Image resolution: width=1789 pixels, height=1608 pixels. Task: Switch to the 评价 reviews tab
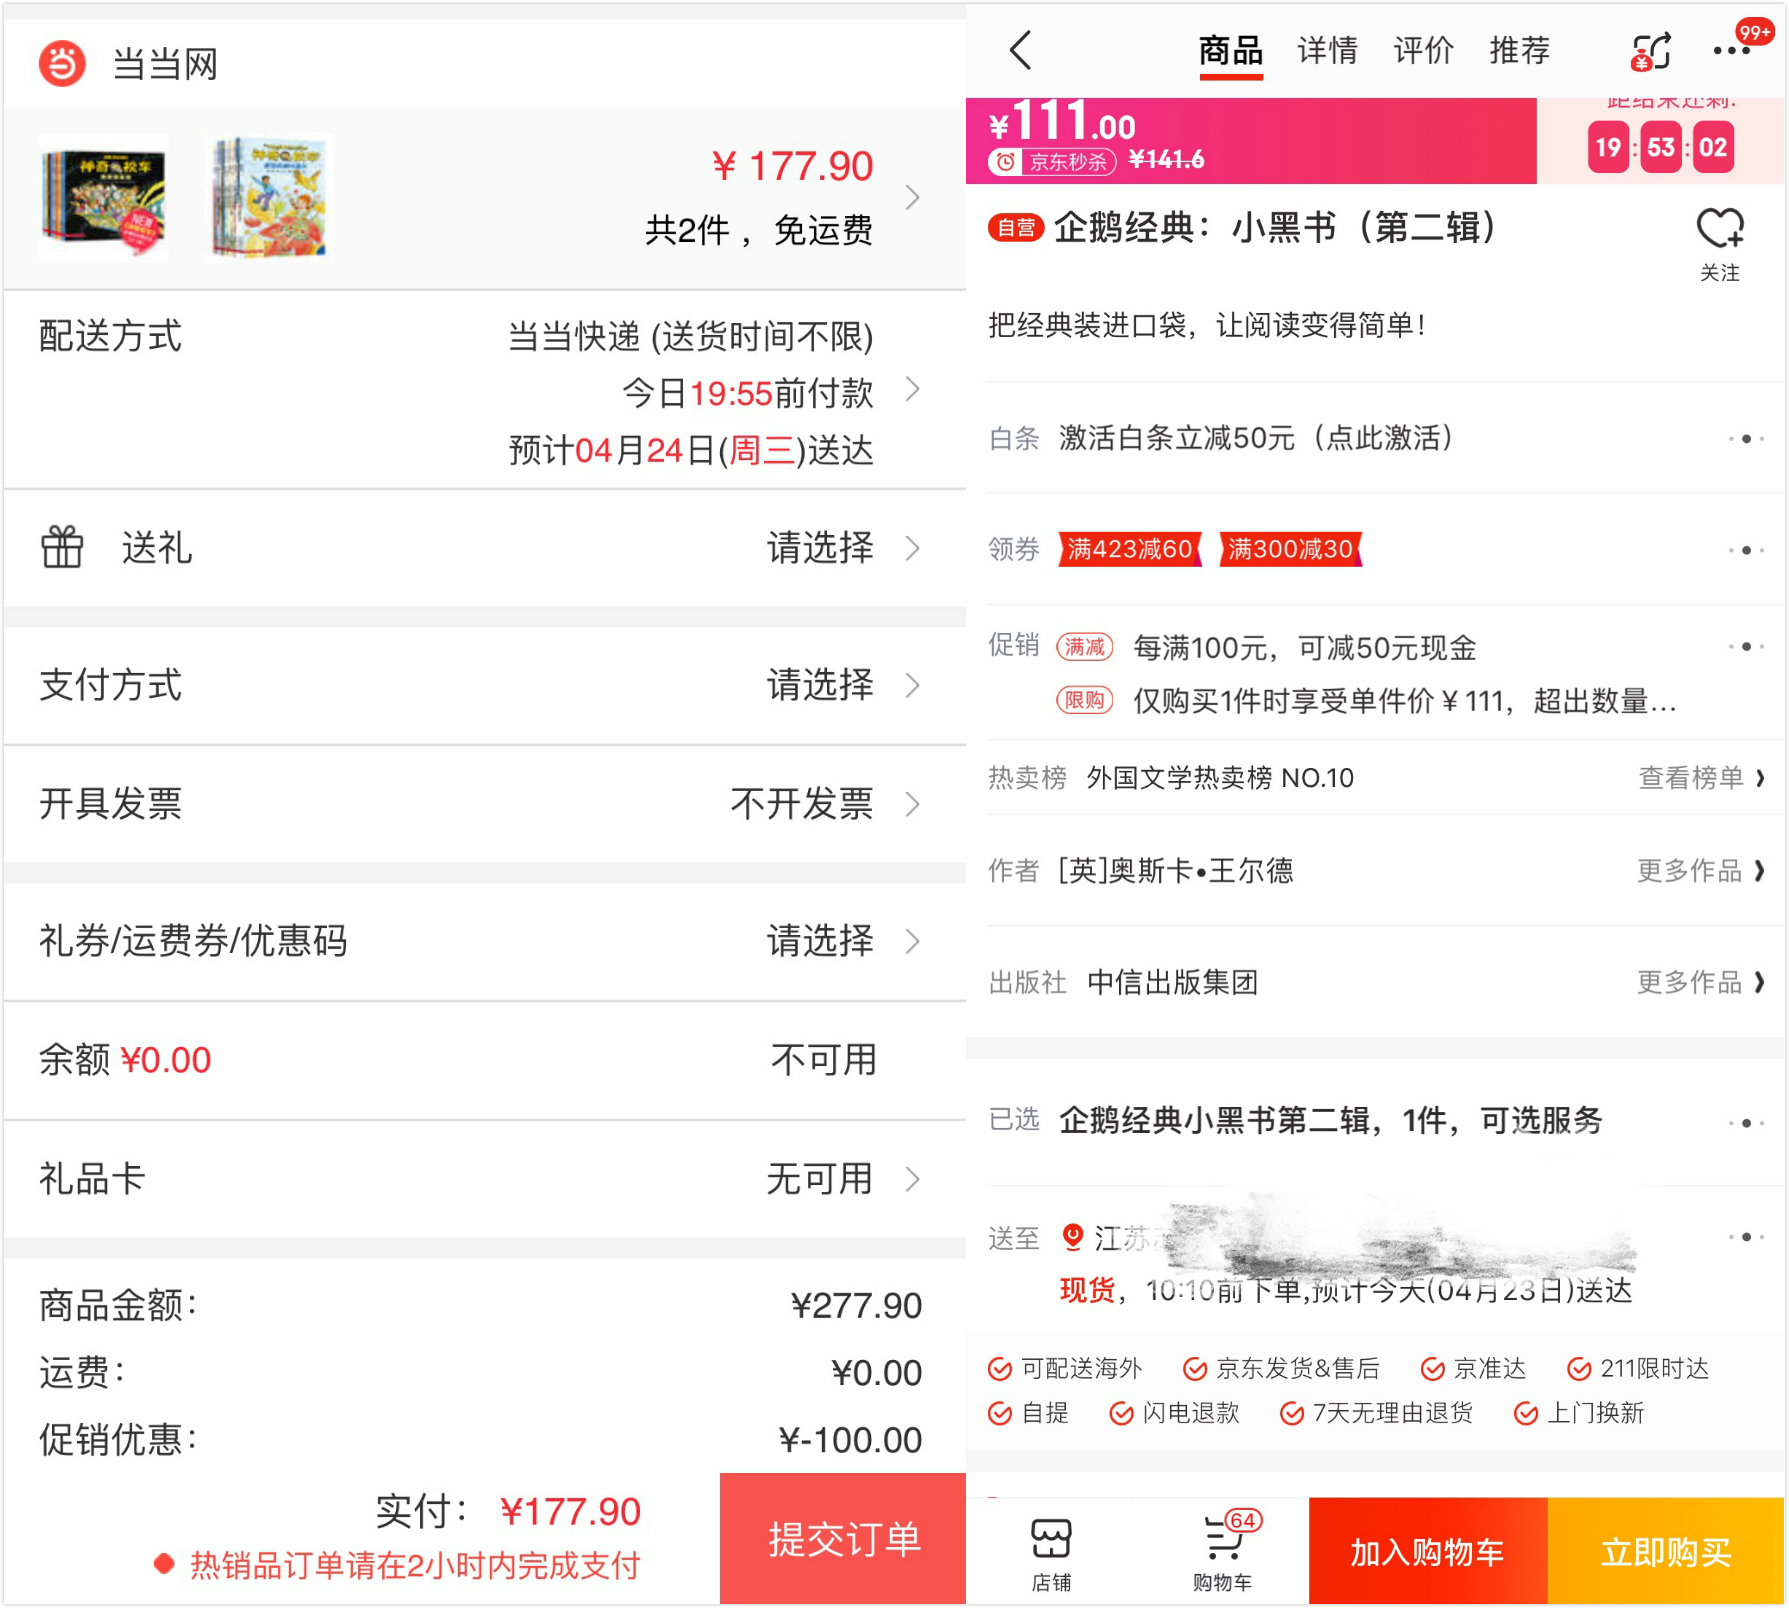tap(1423, 49)
